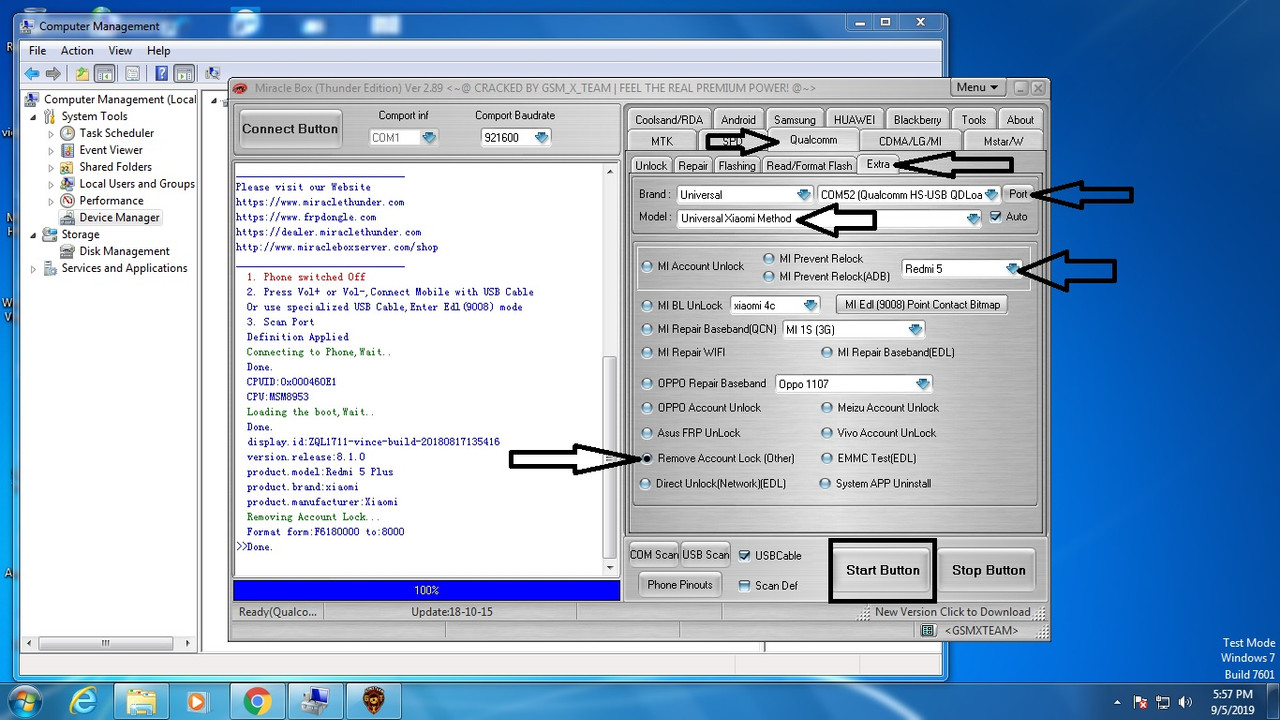Open the Brand dropdown showing Universal

[803, 195]
